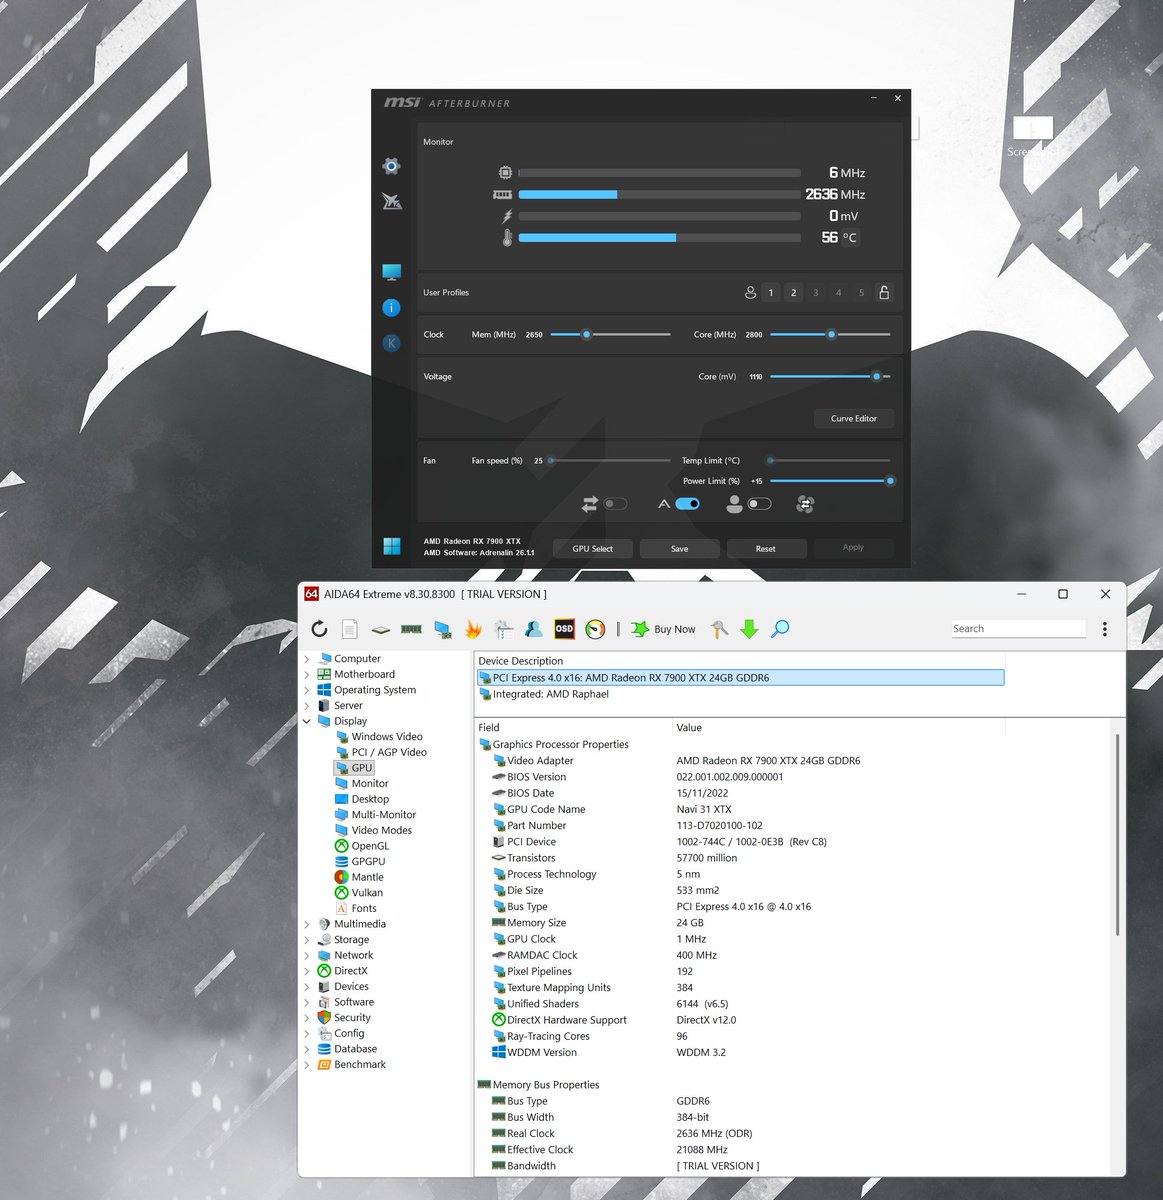Click the blue info icon in Afterburner sidebar
Viewport: 1163px width, 1200px height.
tap(391, 308)
